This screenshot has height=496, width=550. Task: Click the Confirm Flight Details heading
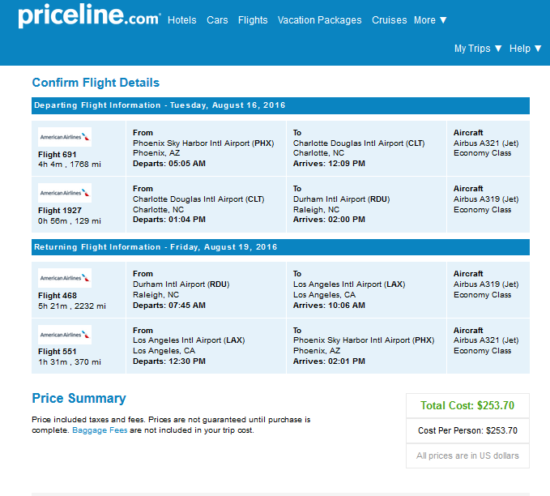coord(95,83)
